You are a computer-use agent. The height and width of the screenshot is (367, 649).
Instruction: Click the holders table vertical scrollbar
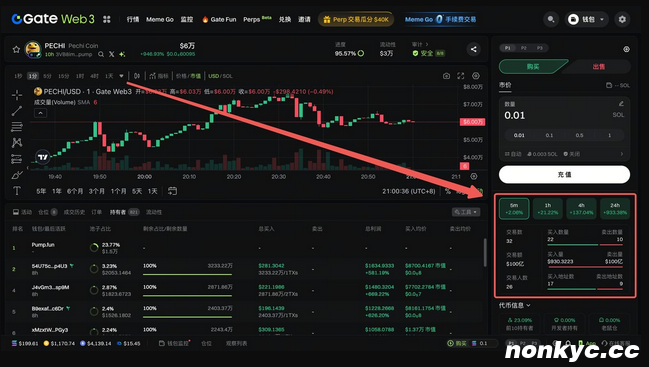[x=485, y=253]
